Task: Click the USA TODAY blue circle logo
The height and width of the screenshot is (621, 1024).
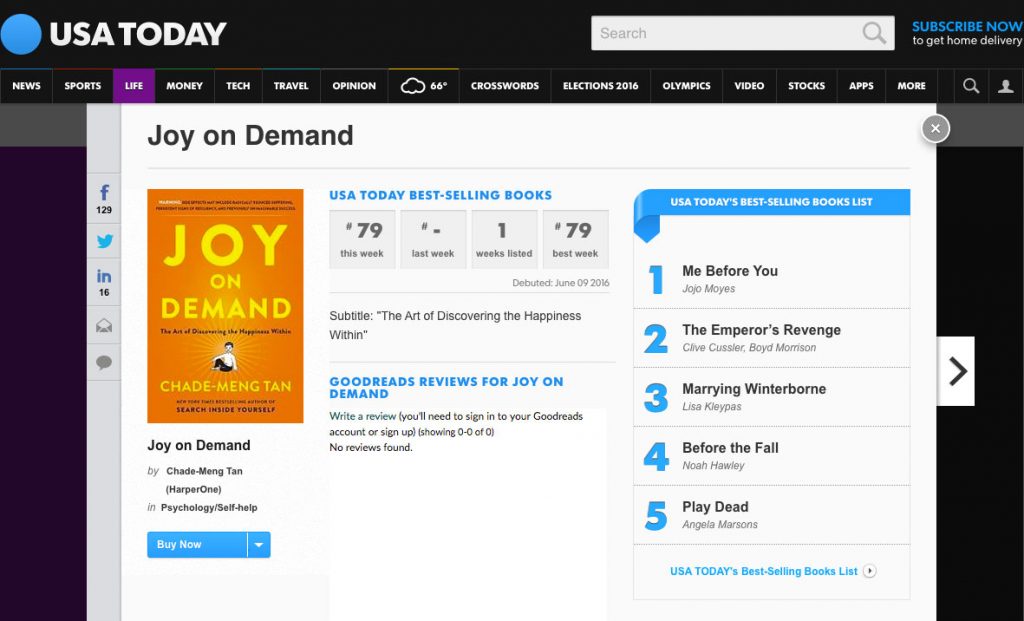Action: coord(20,34)
